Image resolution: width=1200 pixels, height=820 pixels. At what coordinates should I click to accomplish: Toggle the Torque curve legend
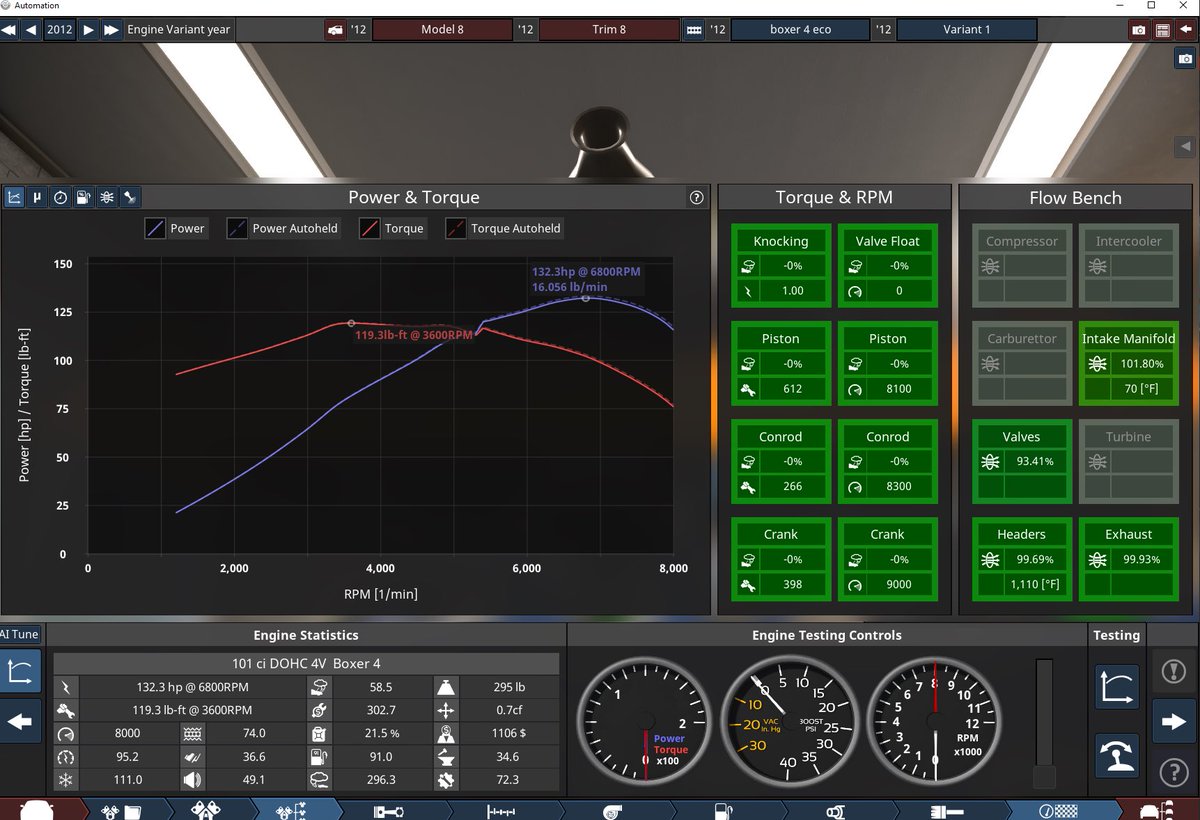point(393,228)
